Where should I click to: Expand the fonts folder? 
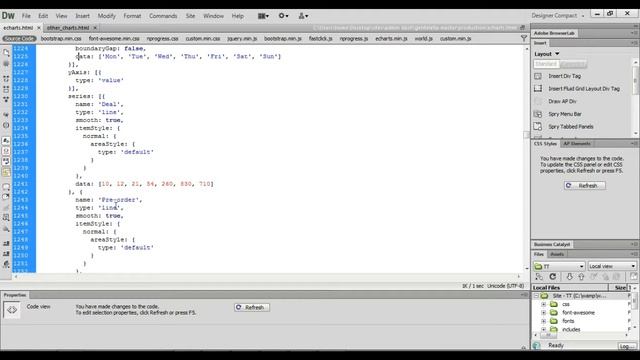pos(544,321)
